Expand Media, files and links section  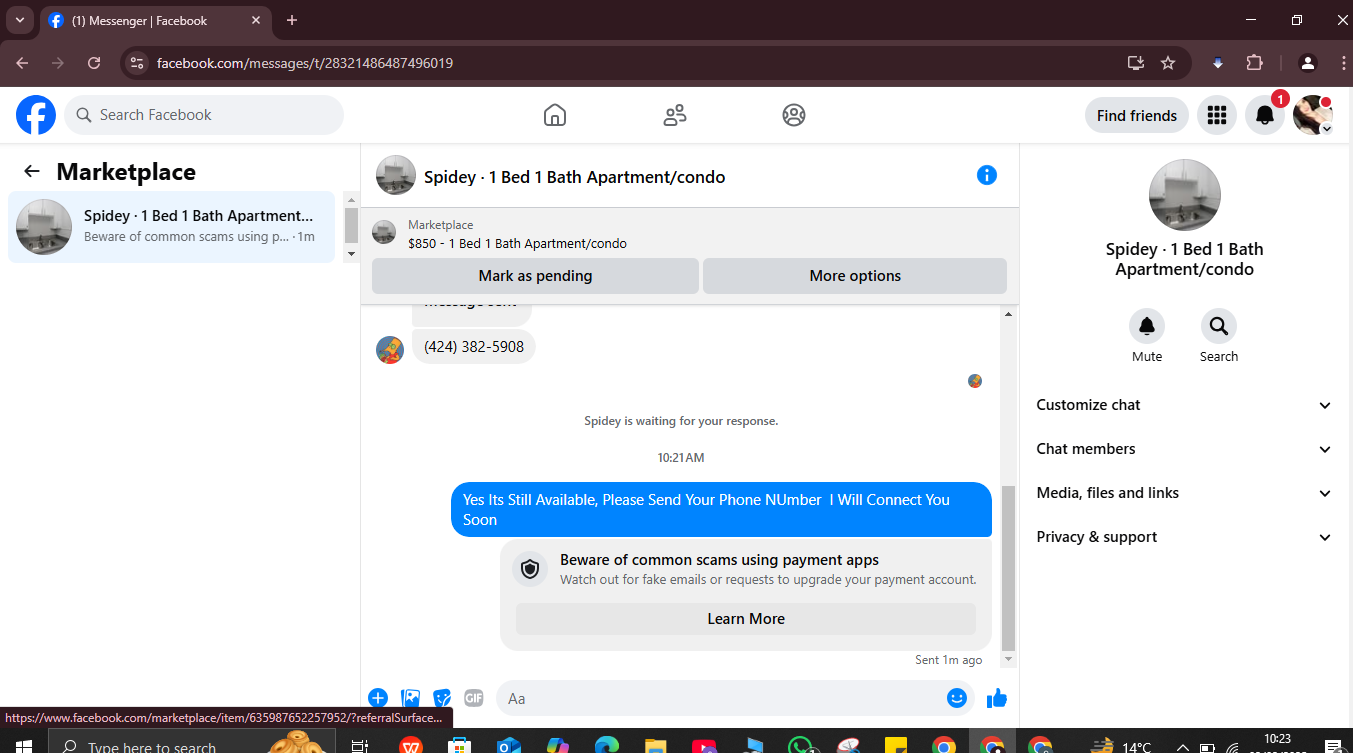[1185, 493]
